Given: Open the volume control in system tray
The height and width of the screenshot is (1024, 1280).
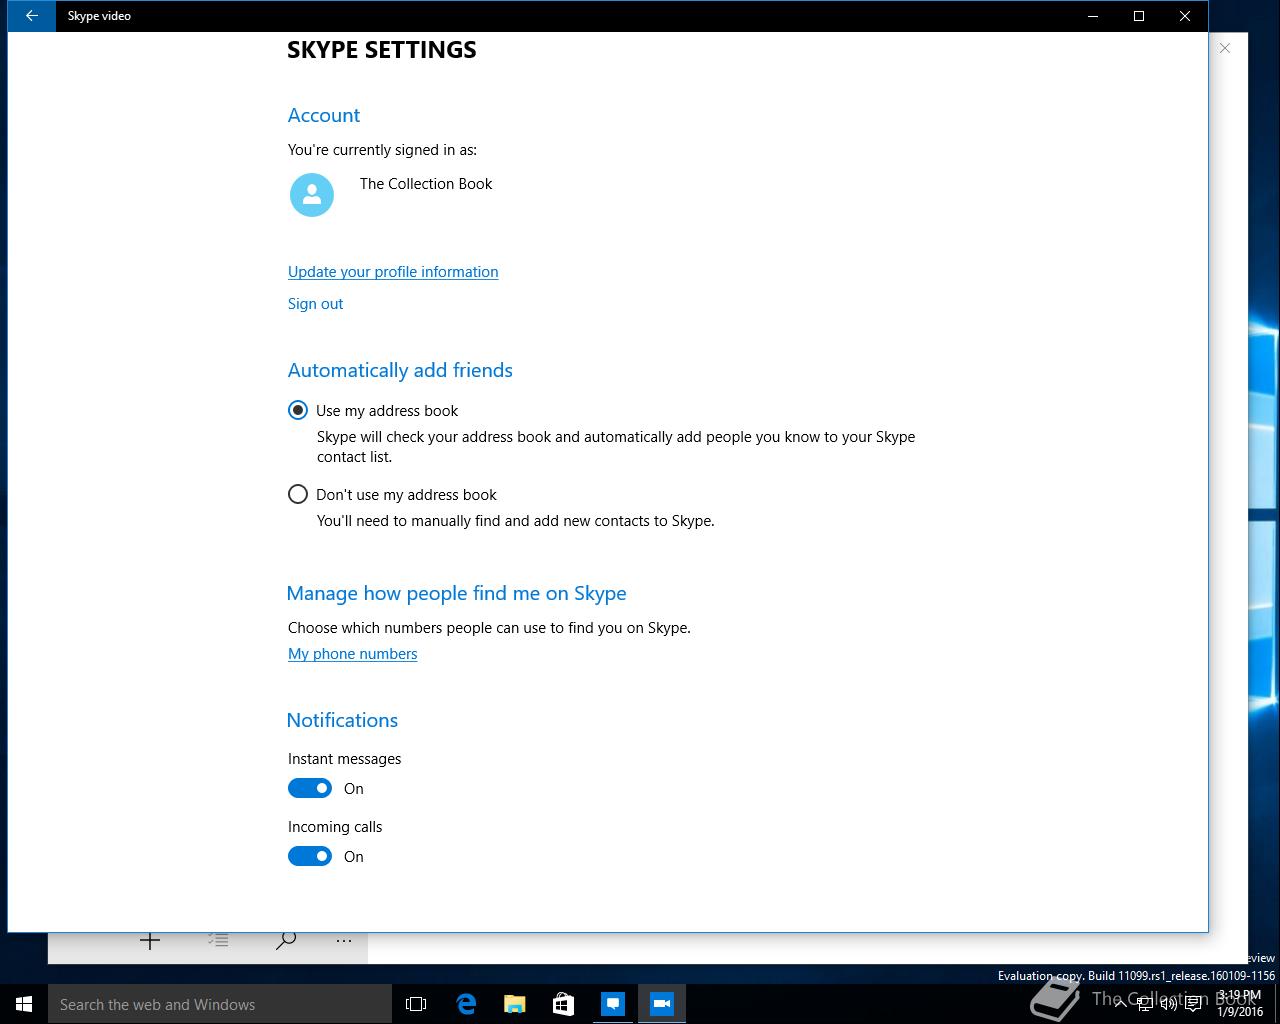Looking at the screenshot, I should pyautogui.click(x=1168, y=1005).
